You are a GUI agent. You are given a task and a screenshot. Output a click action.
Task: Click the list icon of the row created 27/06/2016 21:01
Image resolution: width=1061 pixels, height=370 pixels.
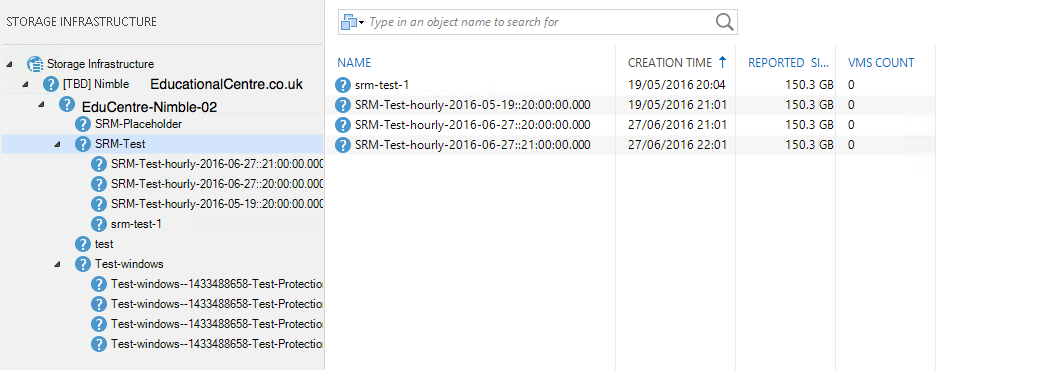(x=344, y=125)
